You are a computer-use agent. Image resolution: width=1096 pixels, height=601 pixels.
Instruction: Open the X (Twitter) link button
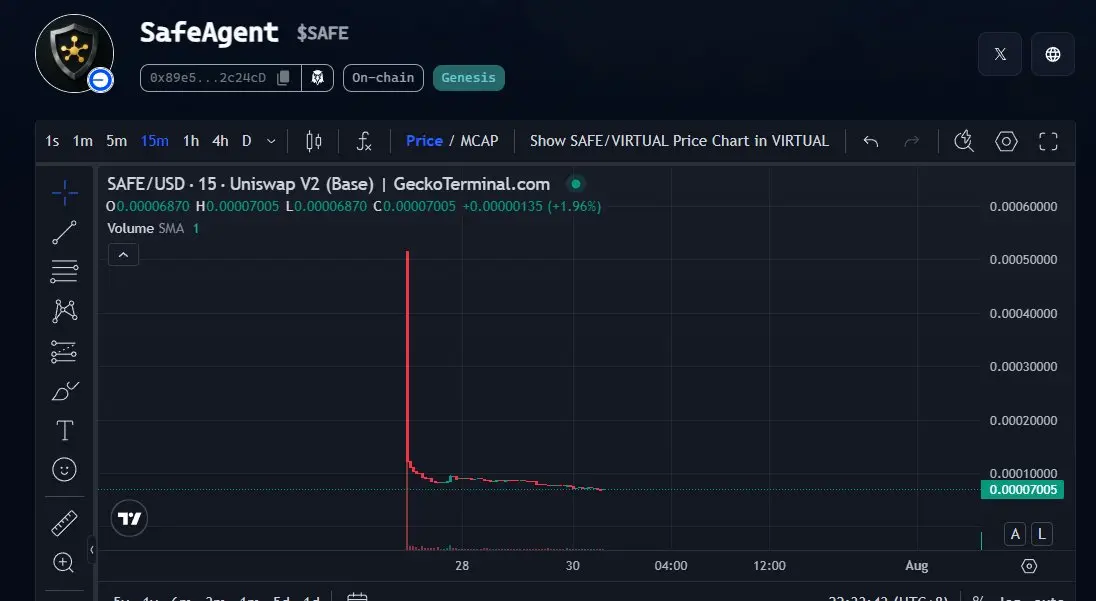[x=1000, y=54]
